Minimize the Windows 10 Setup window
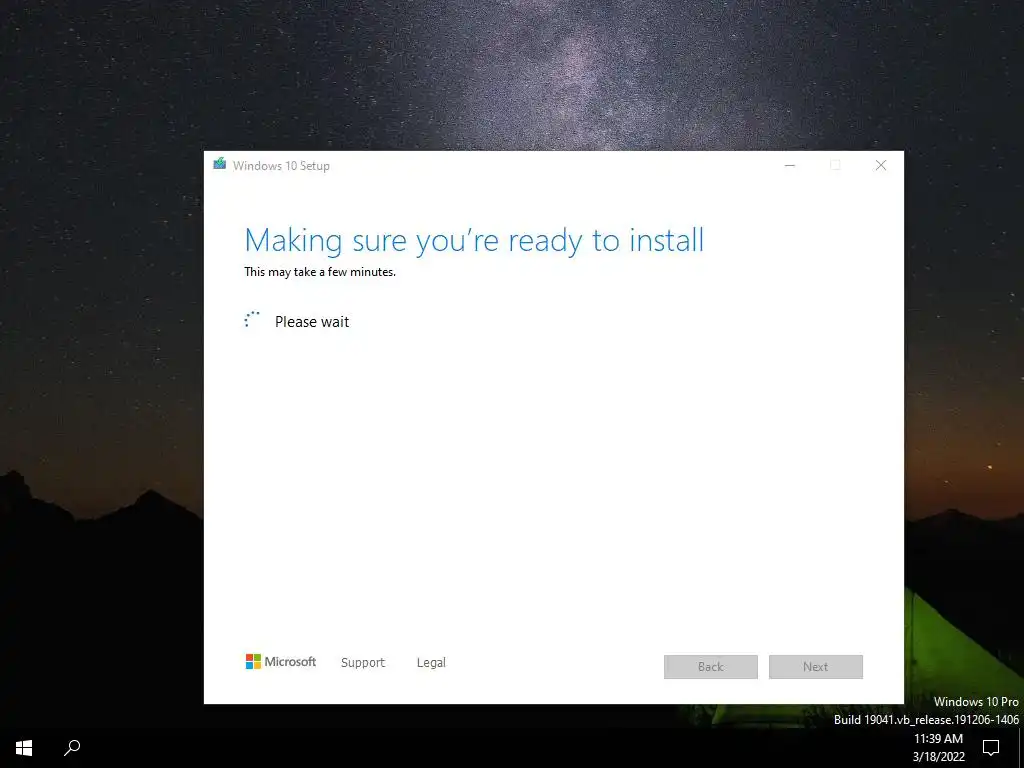1024x768 pixels. [790, 165]
